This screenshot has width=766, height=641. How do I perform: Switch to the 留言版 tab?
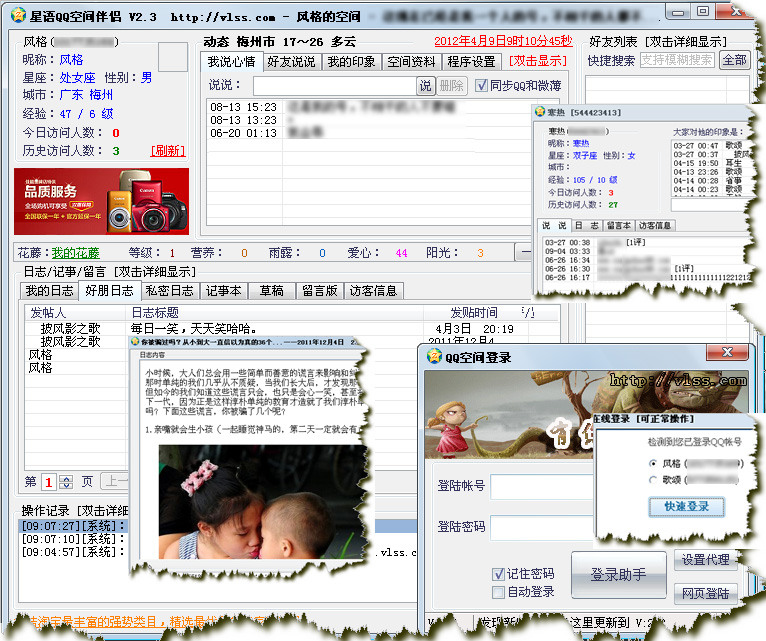[319, 291]
